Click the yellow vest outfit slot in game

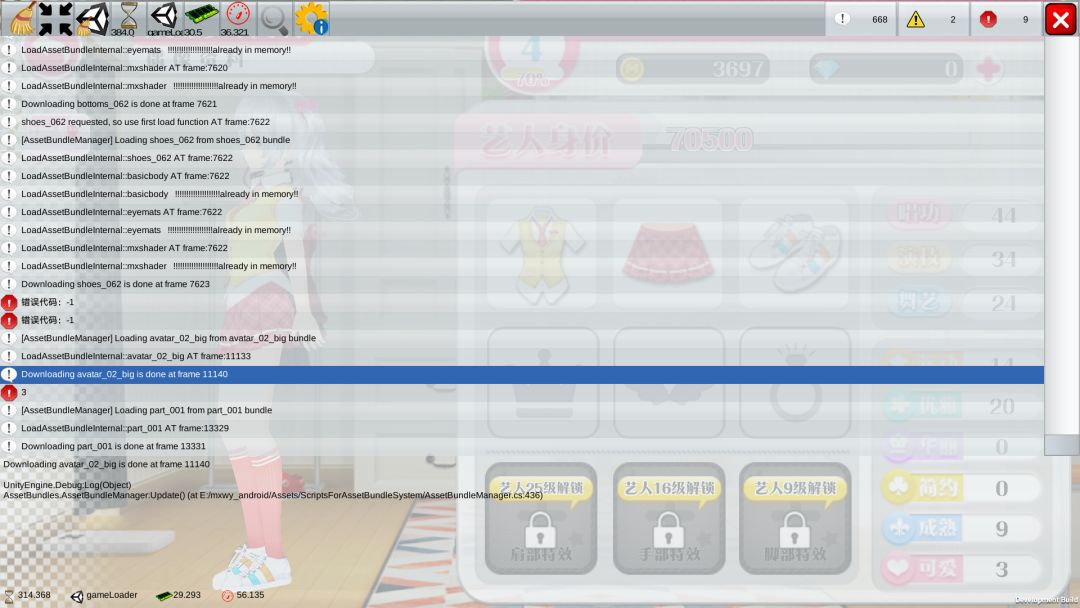pos(542,253)
